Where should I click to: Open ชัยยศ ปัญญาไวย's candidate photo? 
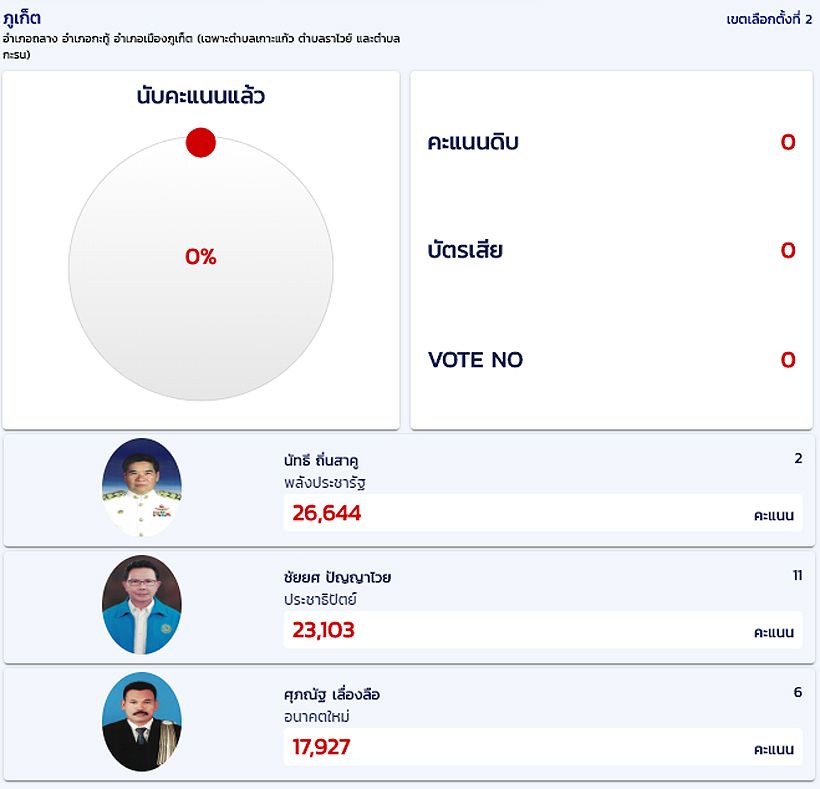[141, 604]
